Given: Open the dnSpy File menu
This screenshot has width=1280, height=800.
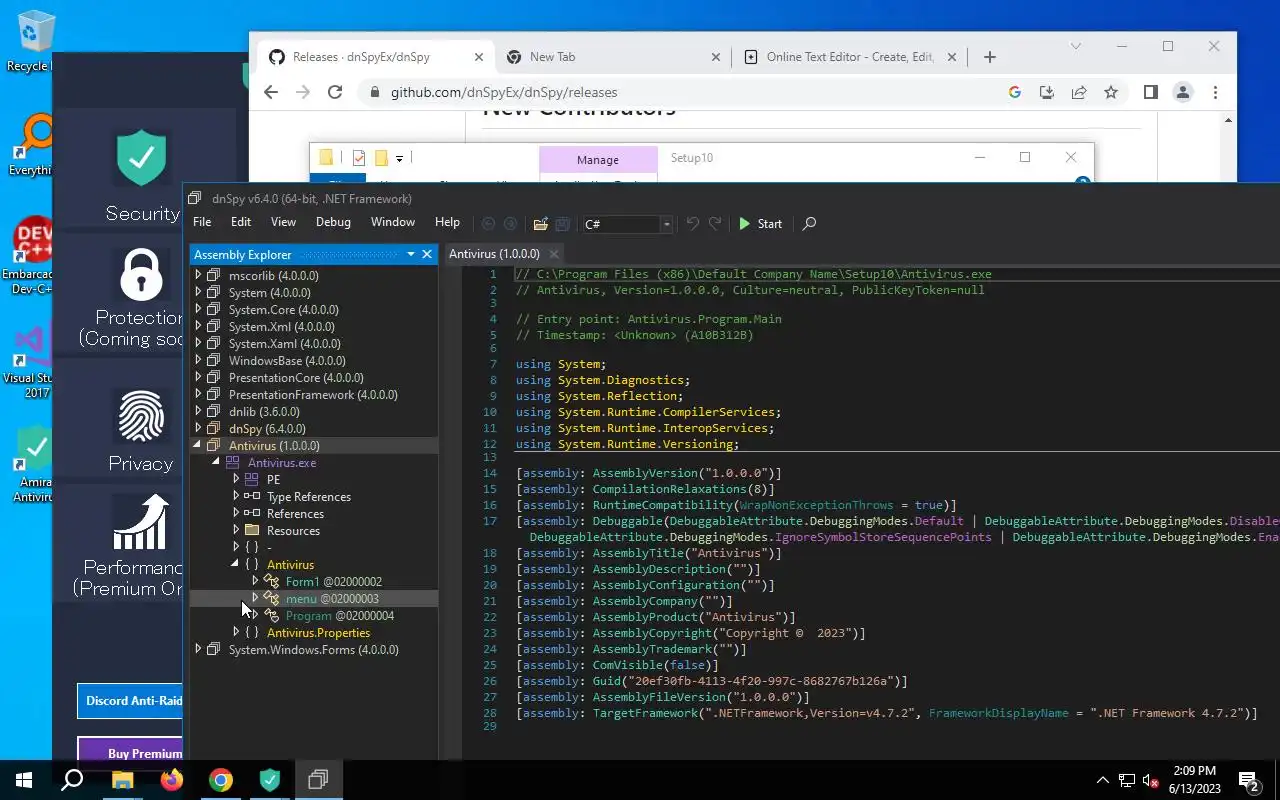Looking at the screenshot, I should (202, 222).
